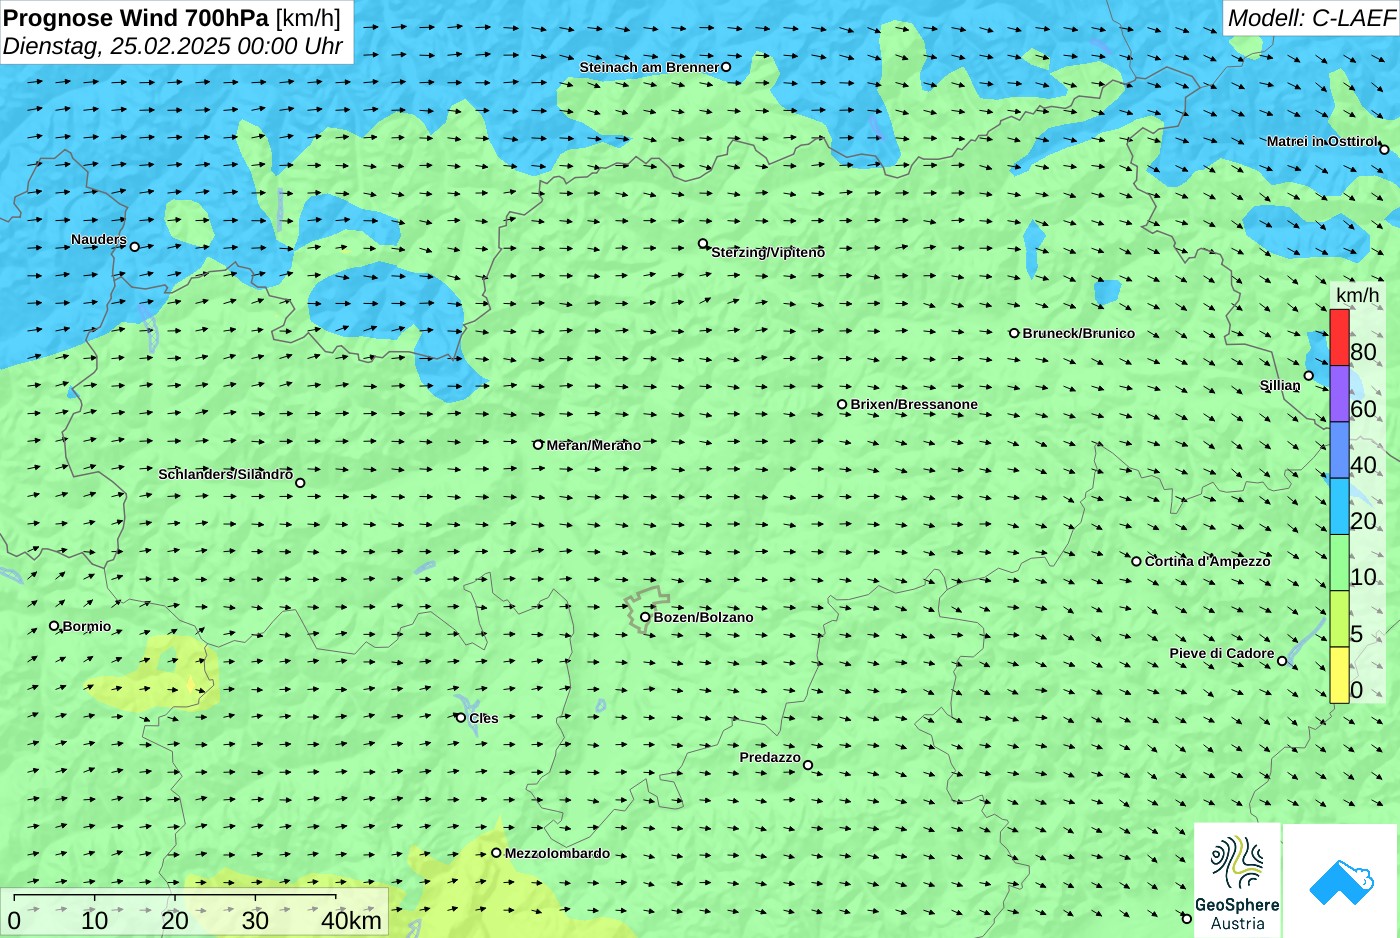Click the 'Cortina d'Ampezzo' label text
The image size is (1400, 938).
click(1208, 561)
